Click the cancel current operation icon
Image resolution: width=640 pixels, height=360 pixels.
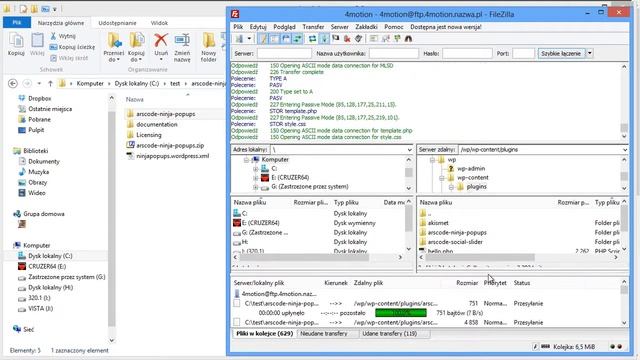[x=336, y=39]
